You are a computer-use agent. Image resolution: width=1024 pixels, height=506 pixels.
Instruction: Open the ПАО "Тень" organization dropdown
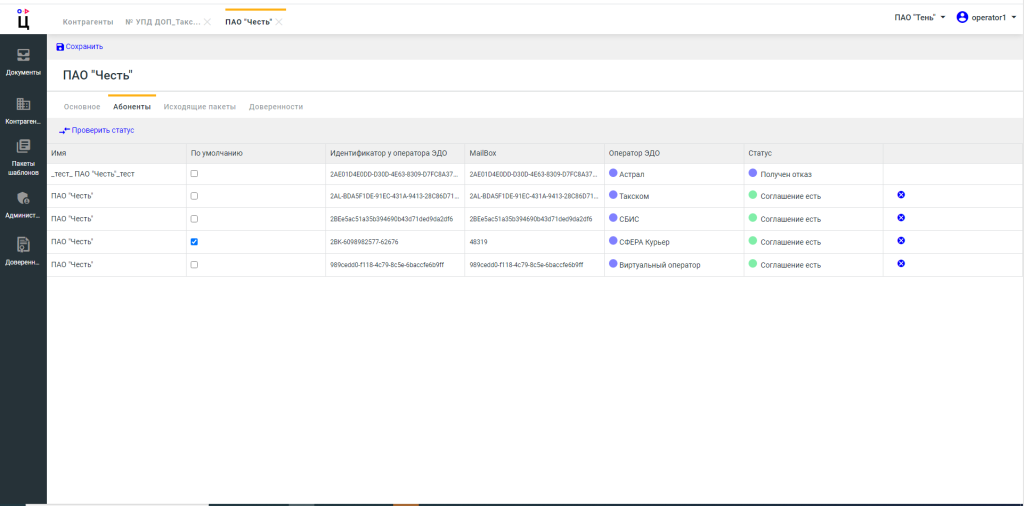(920, 18)
